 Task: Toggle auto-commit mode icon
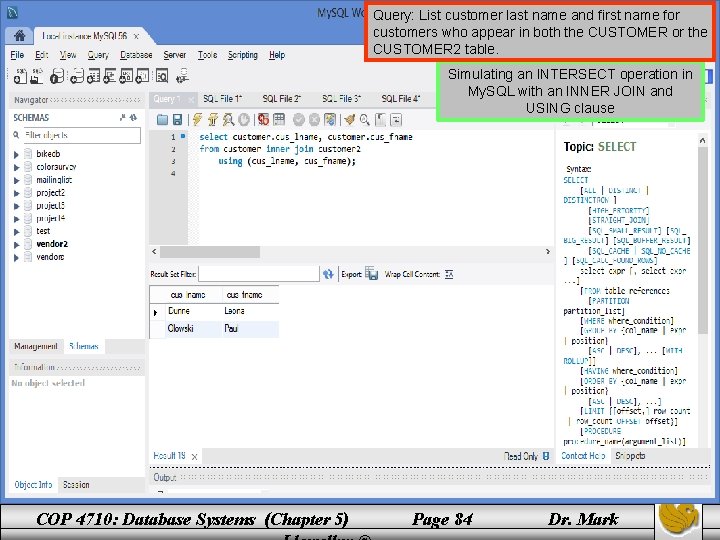(330, 120)
